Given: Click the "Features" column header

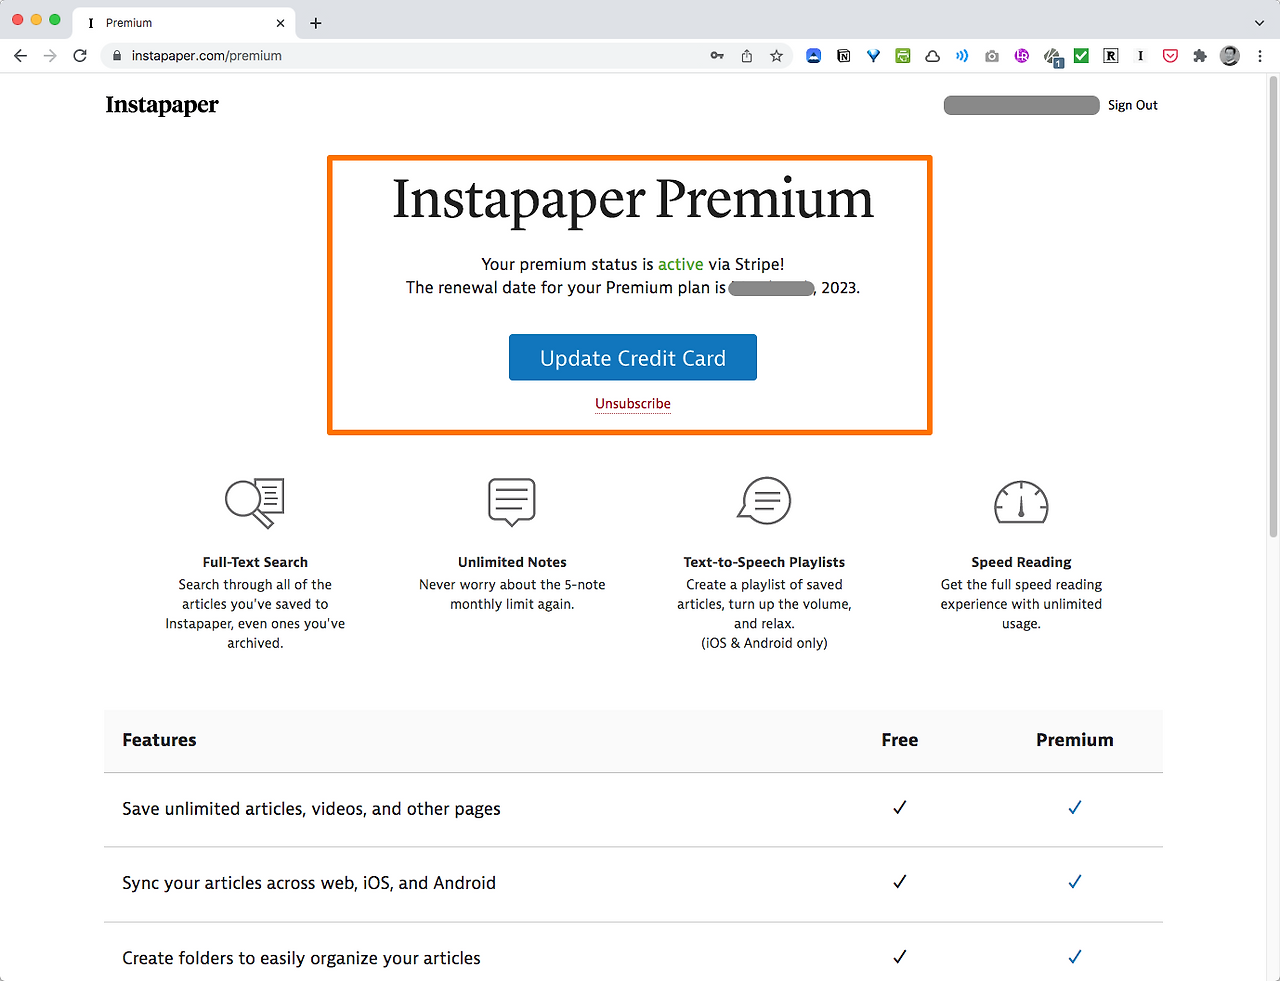Looking at the screenshot, I should (x=159, y=740).
